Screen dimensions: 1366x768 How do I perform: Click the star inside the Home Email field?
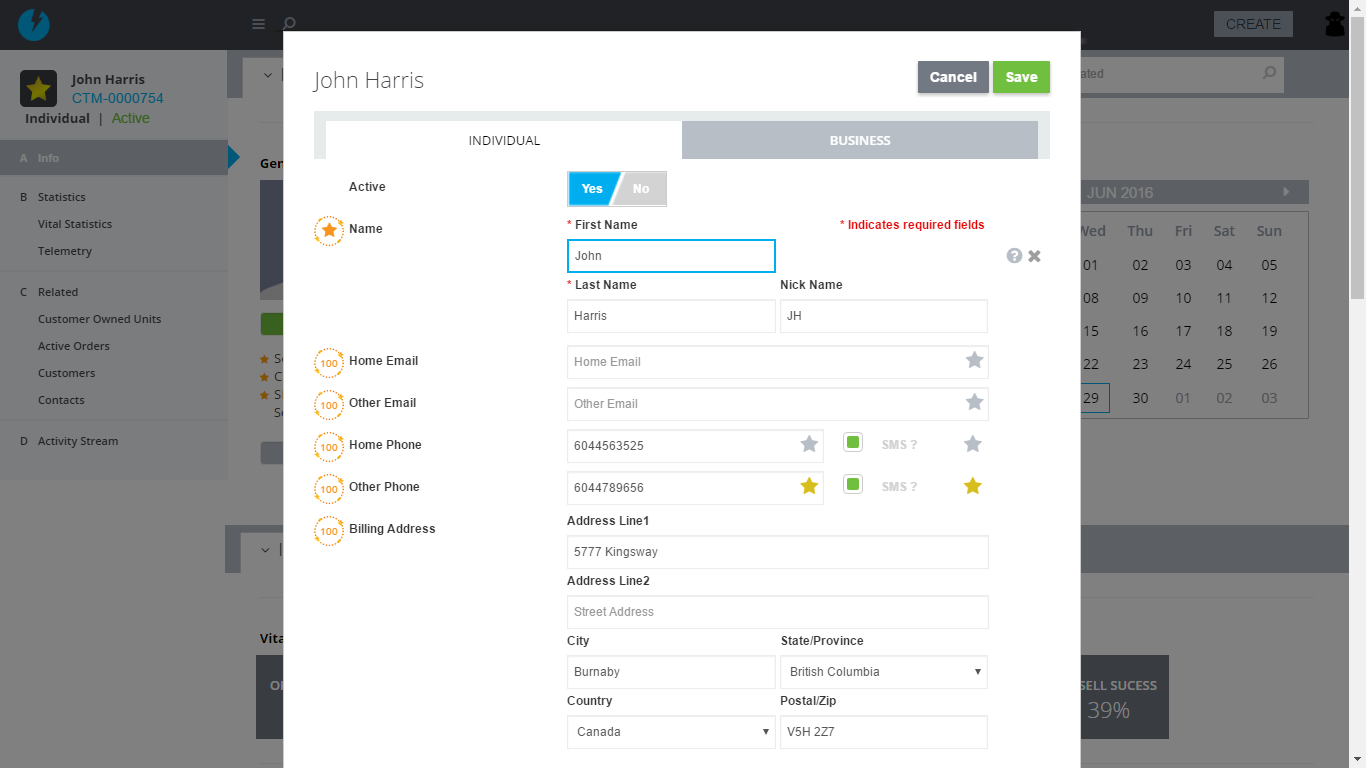[x=973, y=361]
